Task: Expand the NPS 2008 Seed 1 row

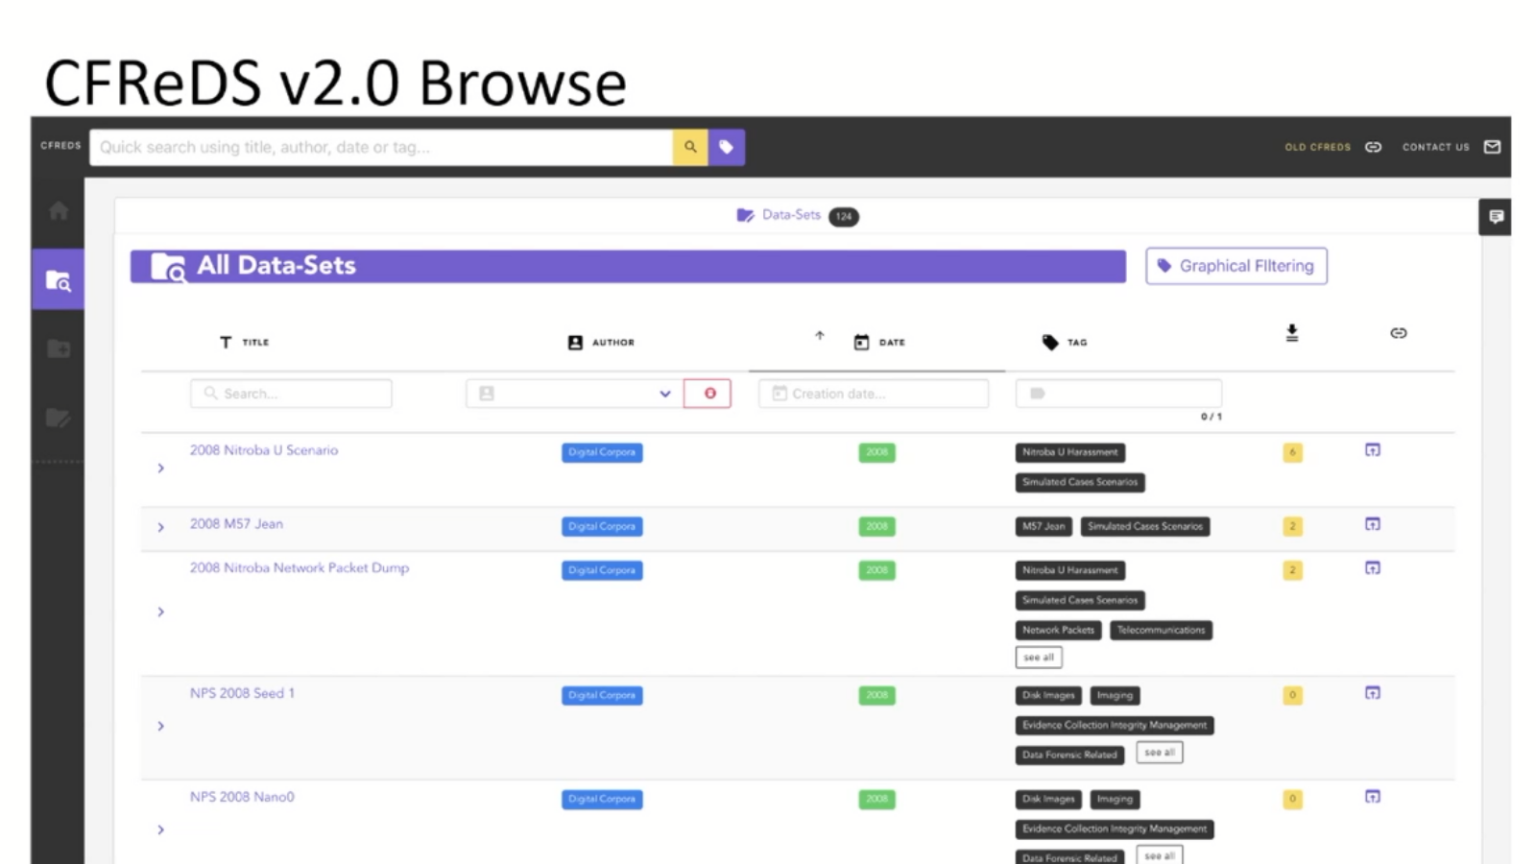Action: [161, 726]
